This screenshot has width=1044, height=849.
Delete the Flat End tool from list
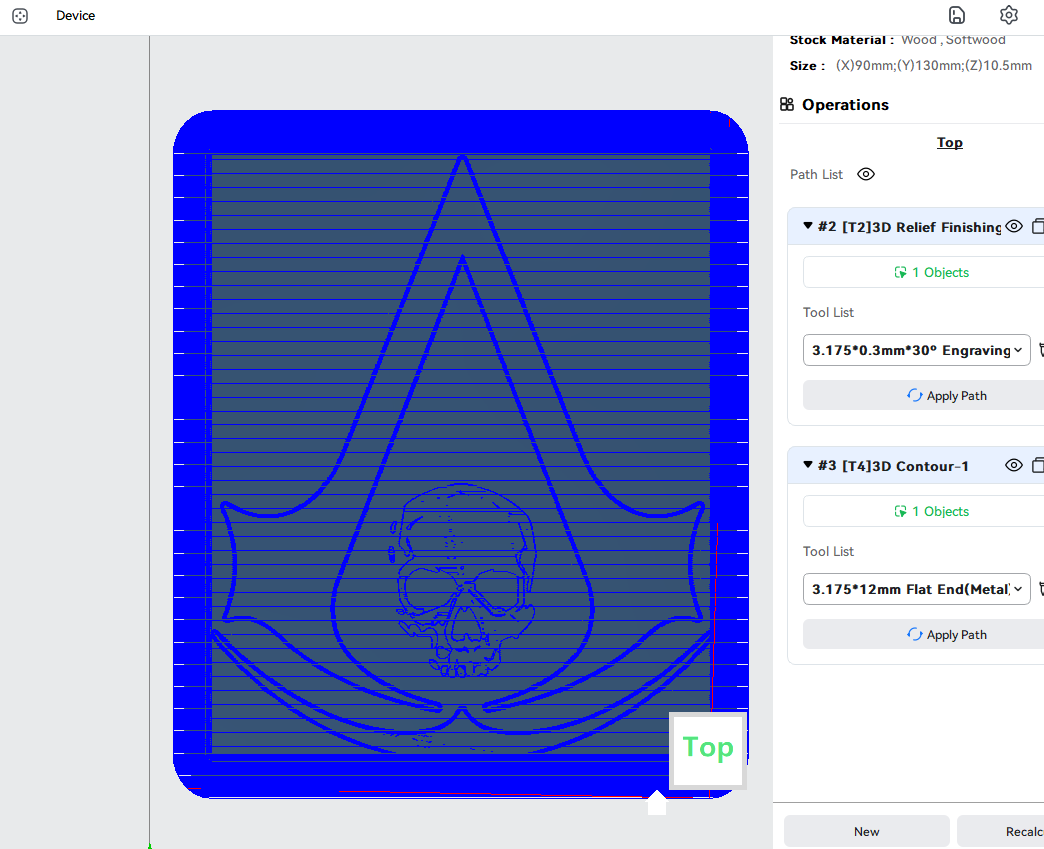[1041, 589]
